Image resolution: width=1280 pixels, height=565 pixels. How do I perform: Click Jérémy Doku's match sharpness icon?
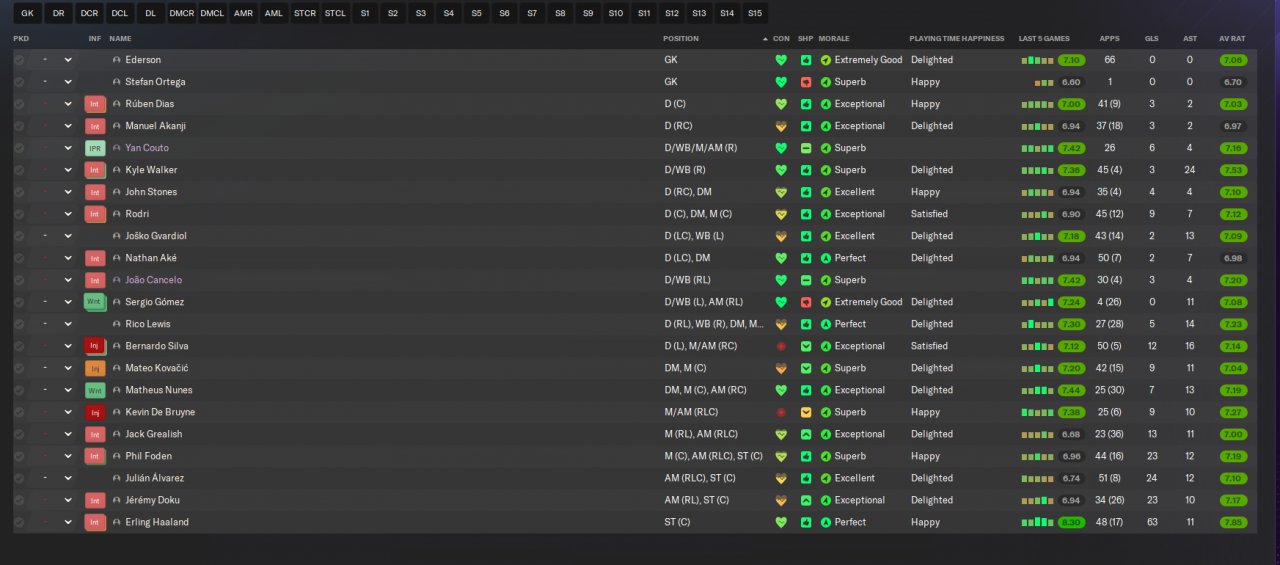(x=806, y=500)
